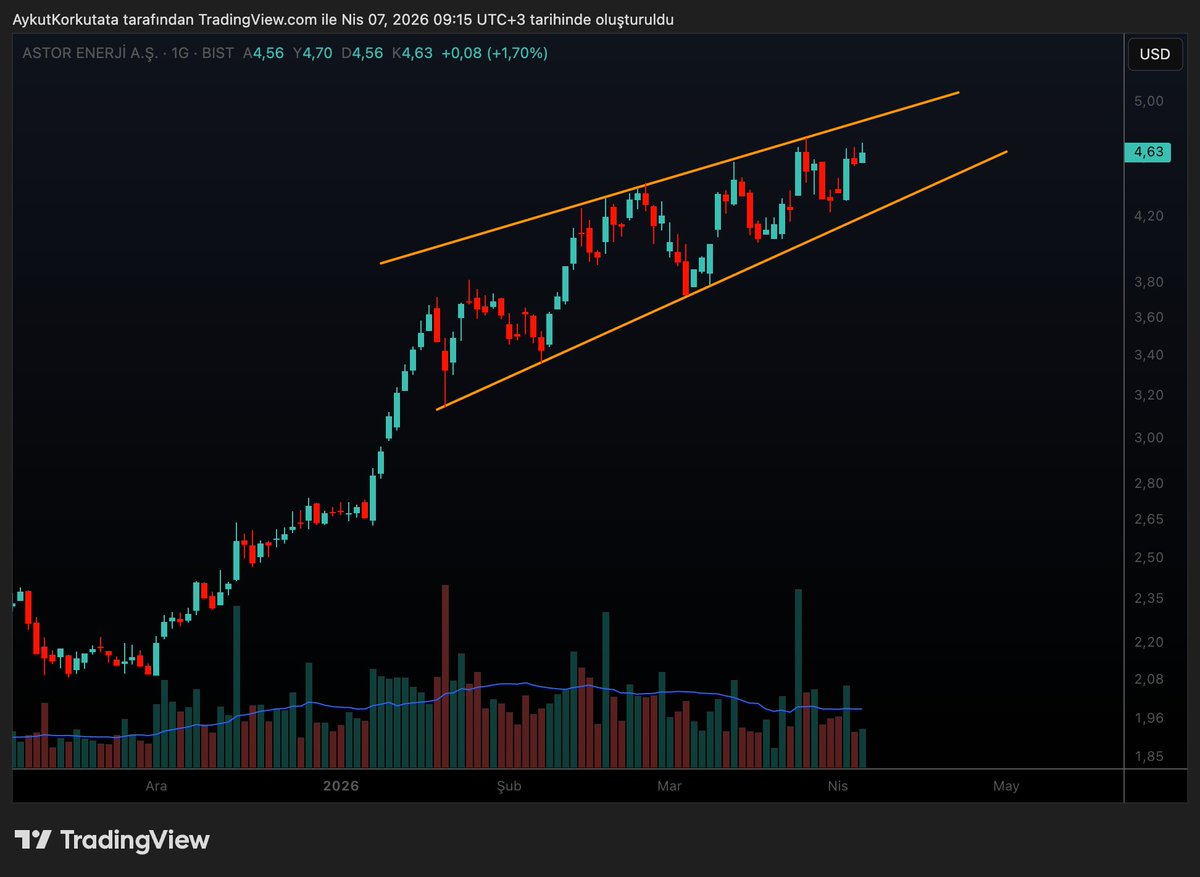Click the high value Y4,70

pos(312,53)
